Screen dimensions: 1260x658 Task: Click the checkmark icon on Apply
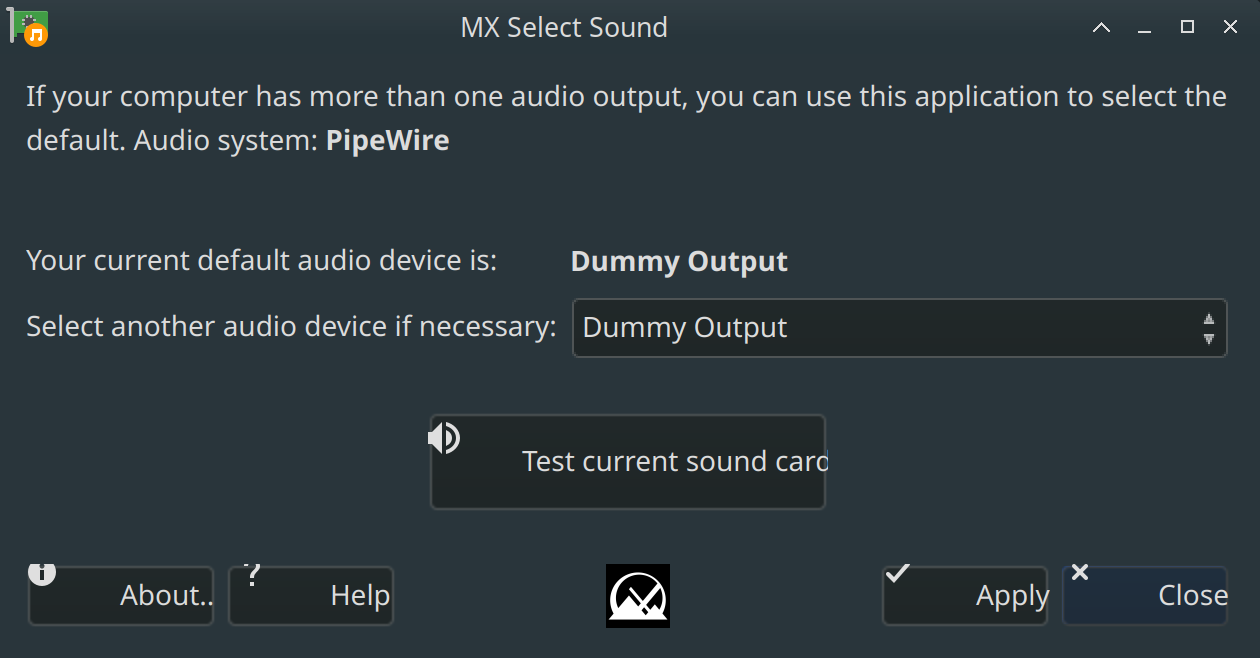[x=897, y=573]
